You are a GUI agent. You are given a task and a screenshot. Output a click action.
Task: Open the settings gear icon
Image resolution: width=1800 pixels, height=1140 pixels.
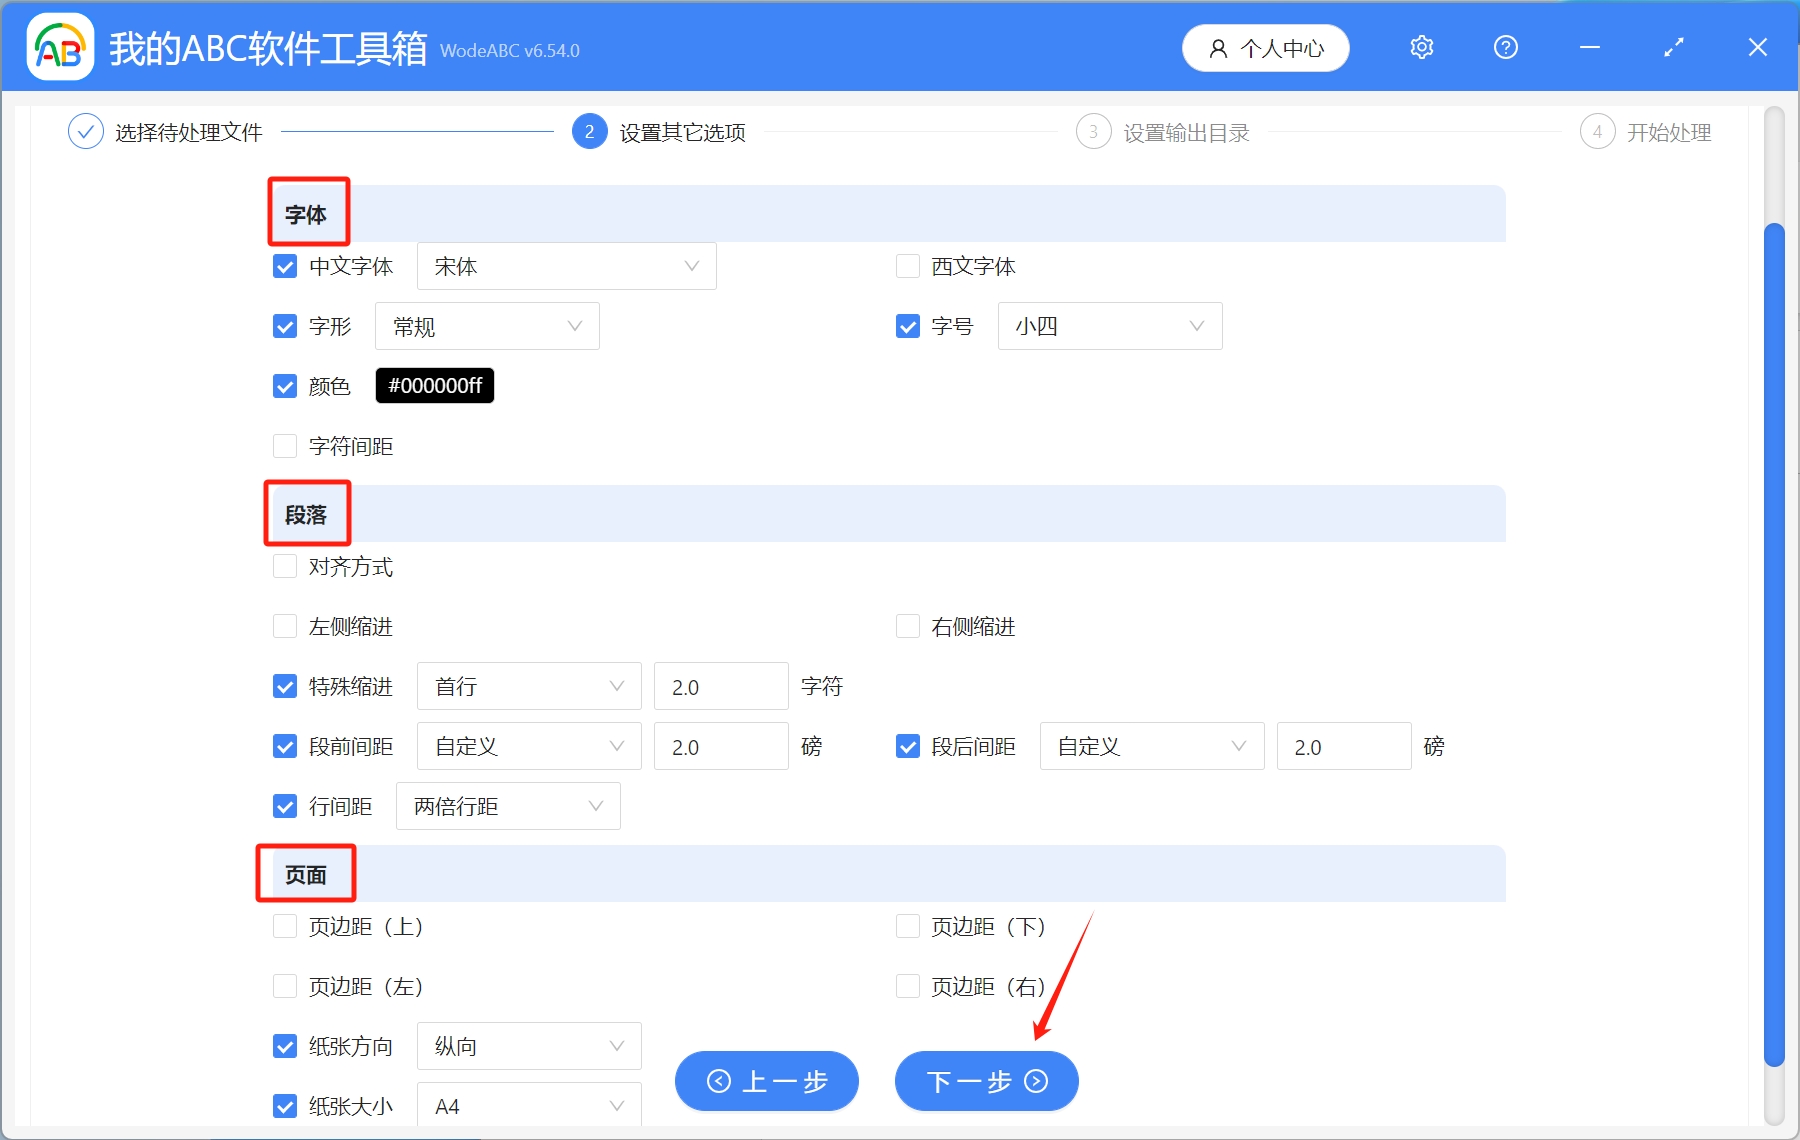[1421, 47]
